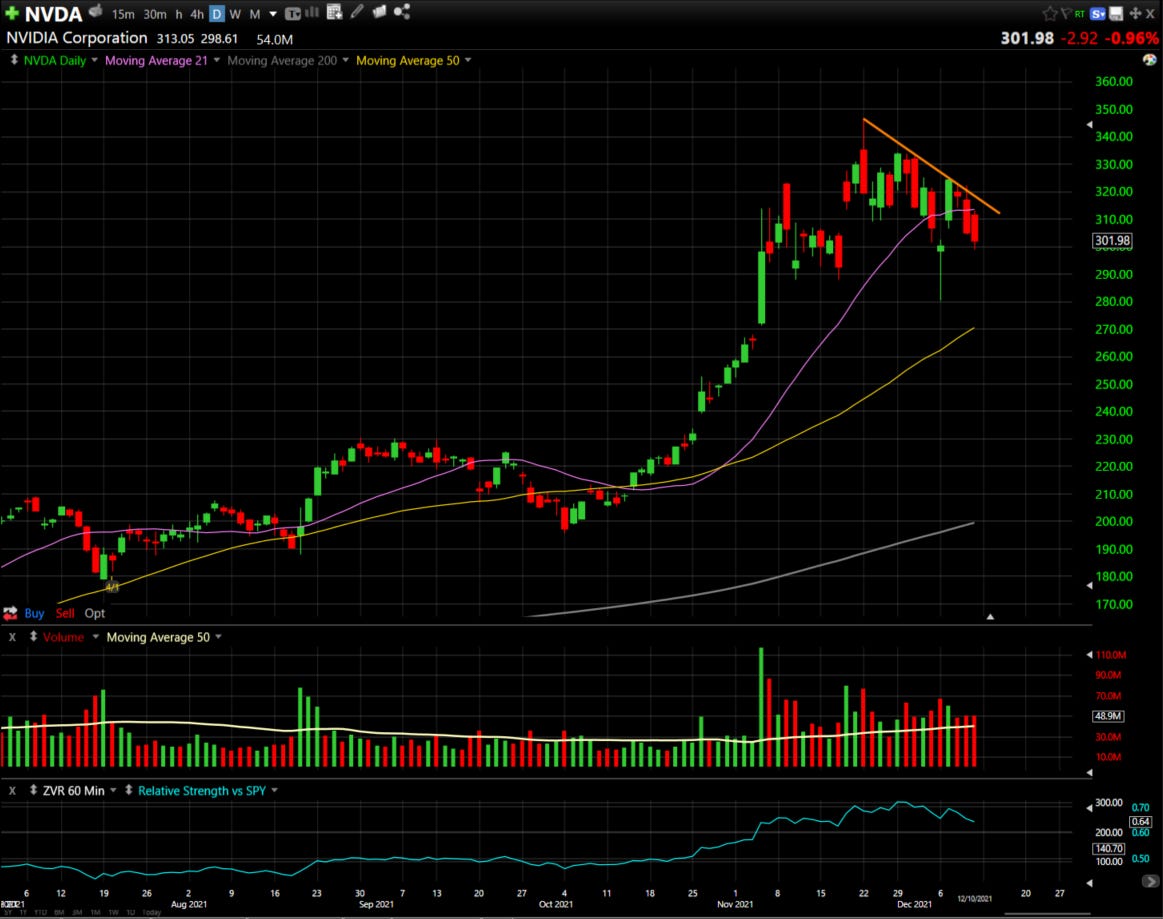Image resolution: width=1163 pixels, height=919 pixels.
Task: Click the -0.96% percent change value
Action: point(1132,38)
